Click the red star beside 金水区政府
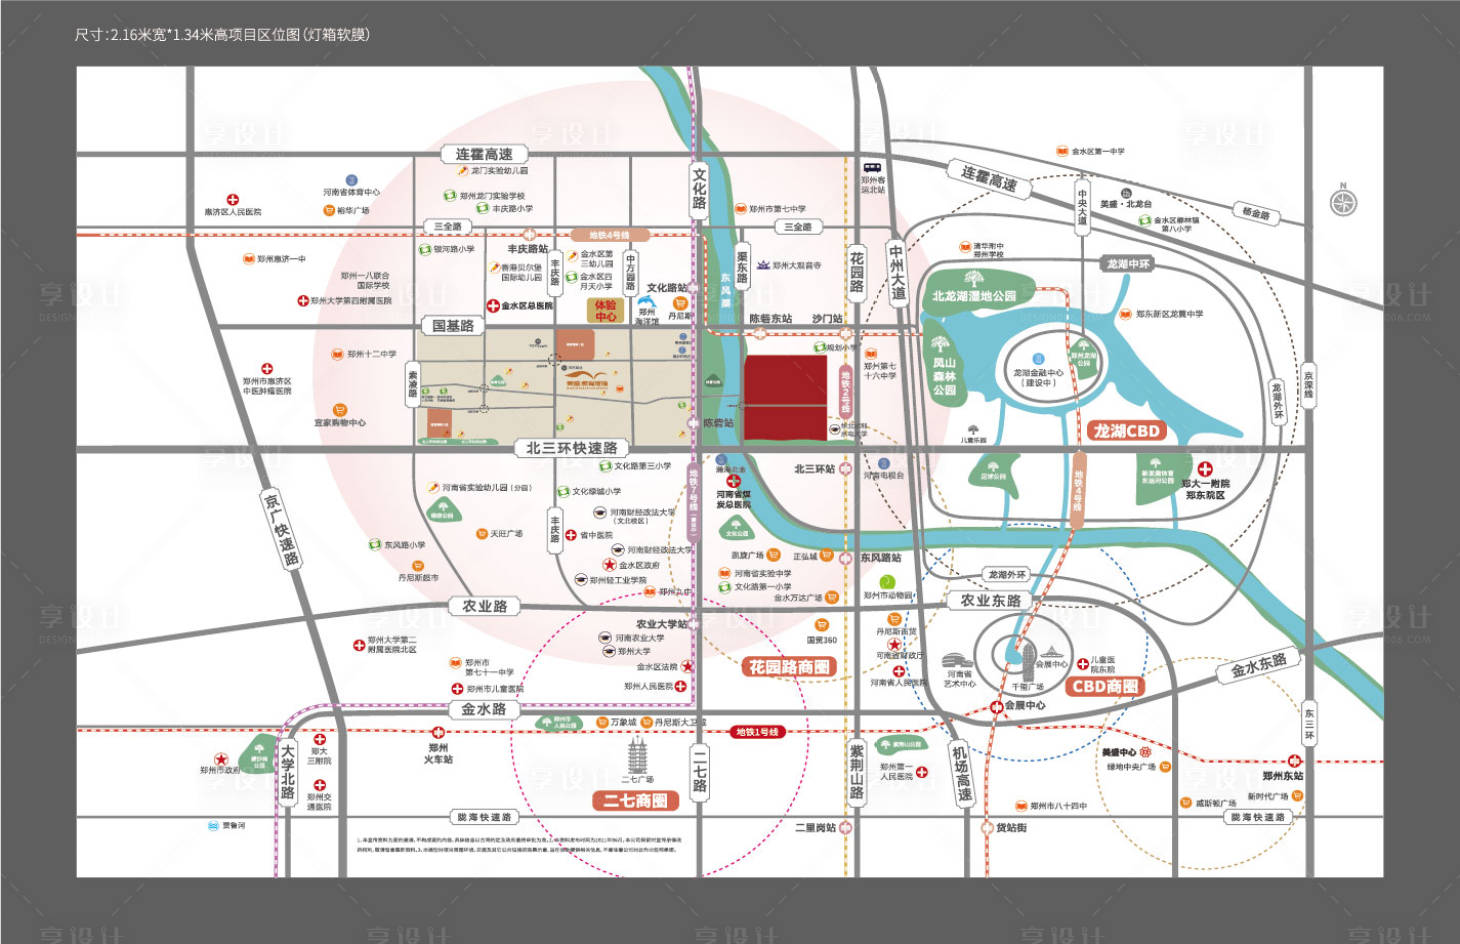Viewport: 1460px width, 944px height. click(608, 565)
